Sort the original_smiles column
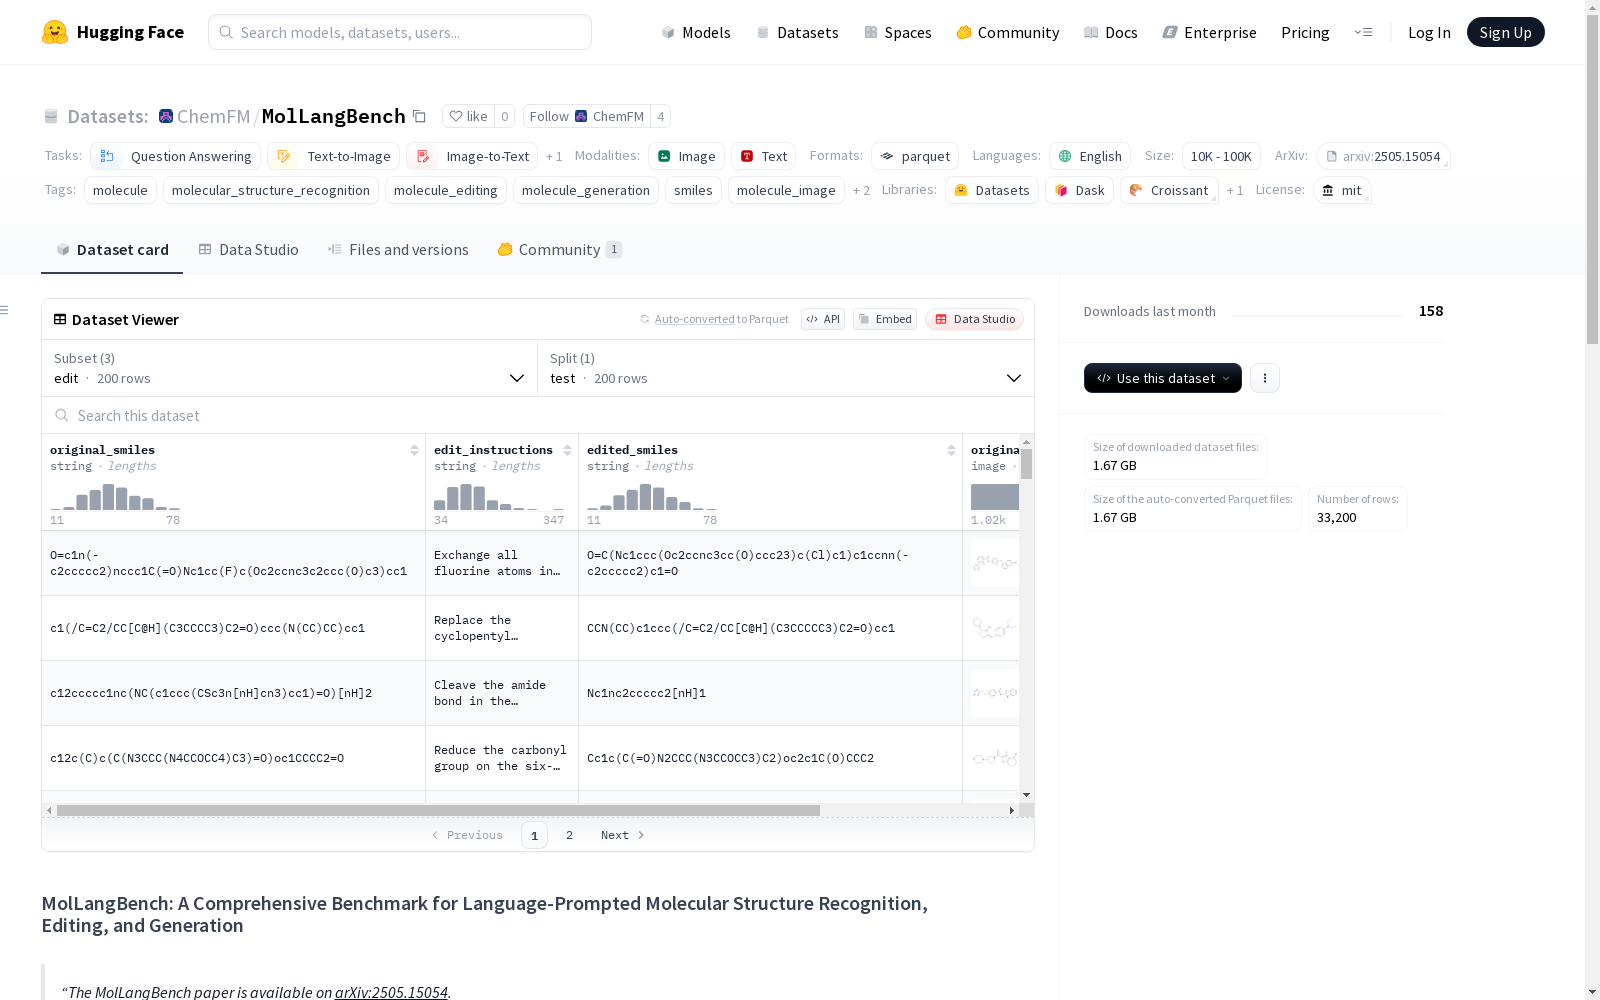The width and height of the screenshot is (1600, 1000). click(x=414, y=450)
